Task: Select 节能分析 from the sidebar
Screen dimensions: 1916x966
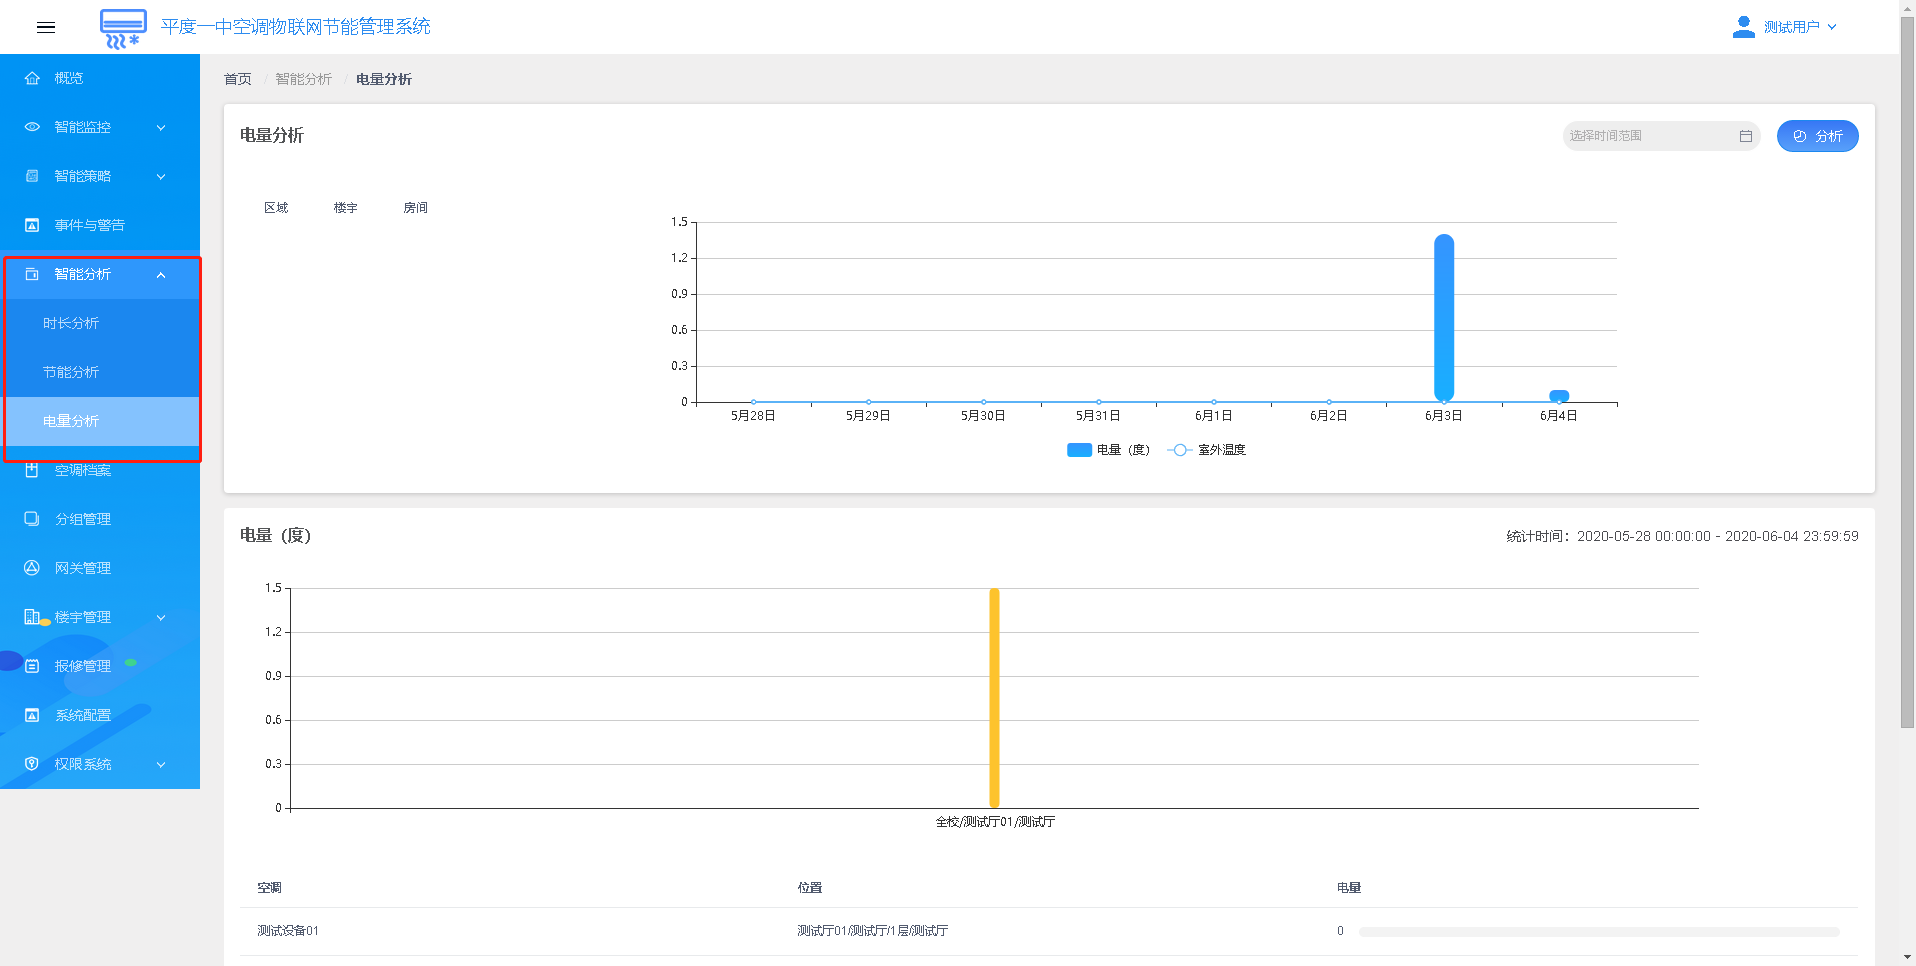Action: pos(71,372)
